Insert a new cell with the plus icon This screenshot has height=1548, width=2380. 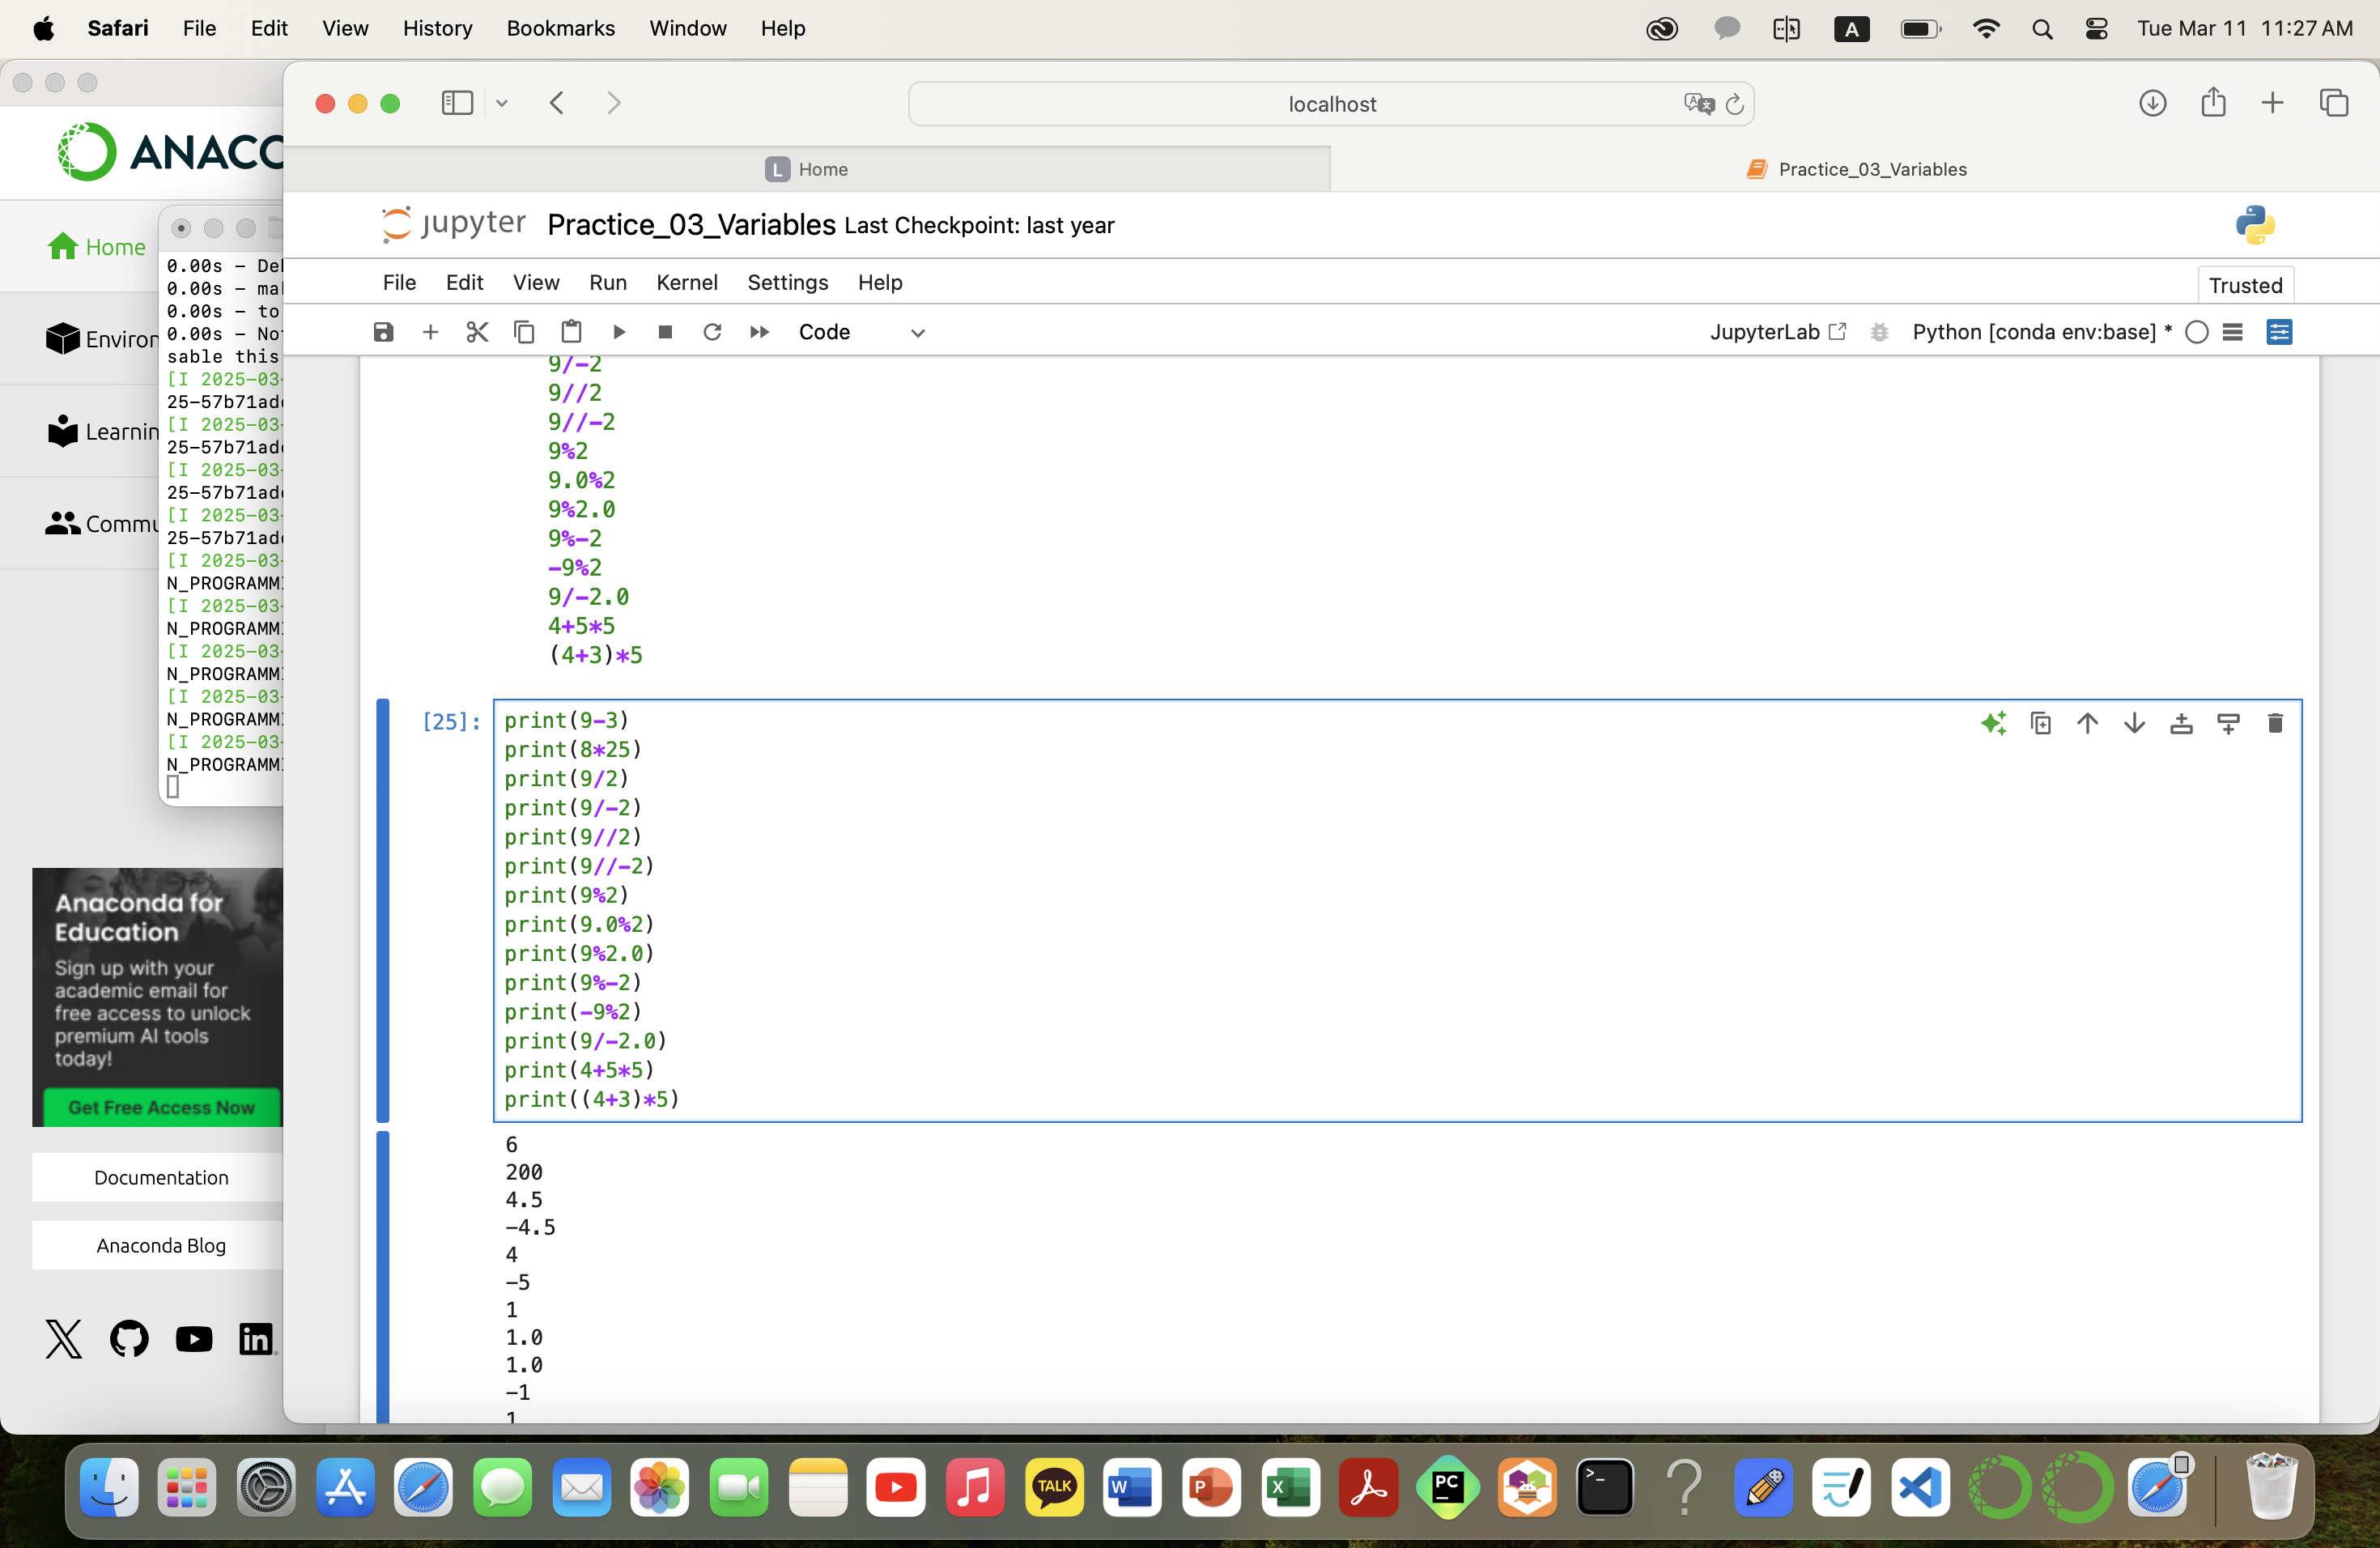pyautogui.click(x=430, y=332)
